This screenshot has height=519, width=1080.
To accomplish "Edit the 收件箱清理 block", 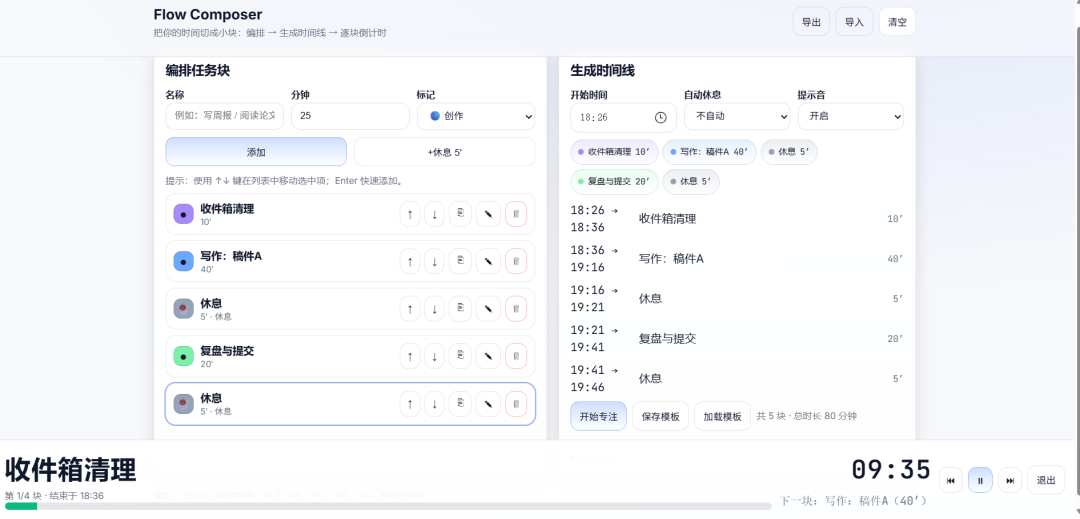I will (488, 214).
